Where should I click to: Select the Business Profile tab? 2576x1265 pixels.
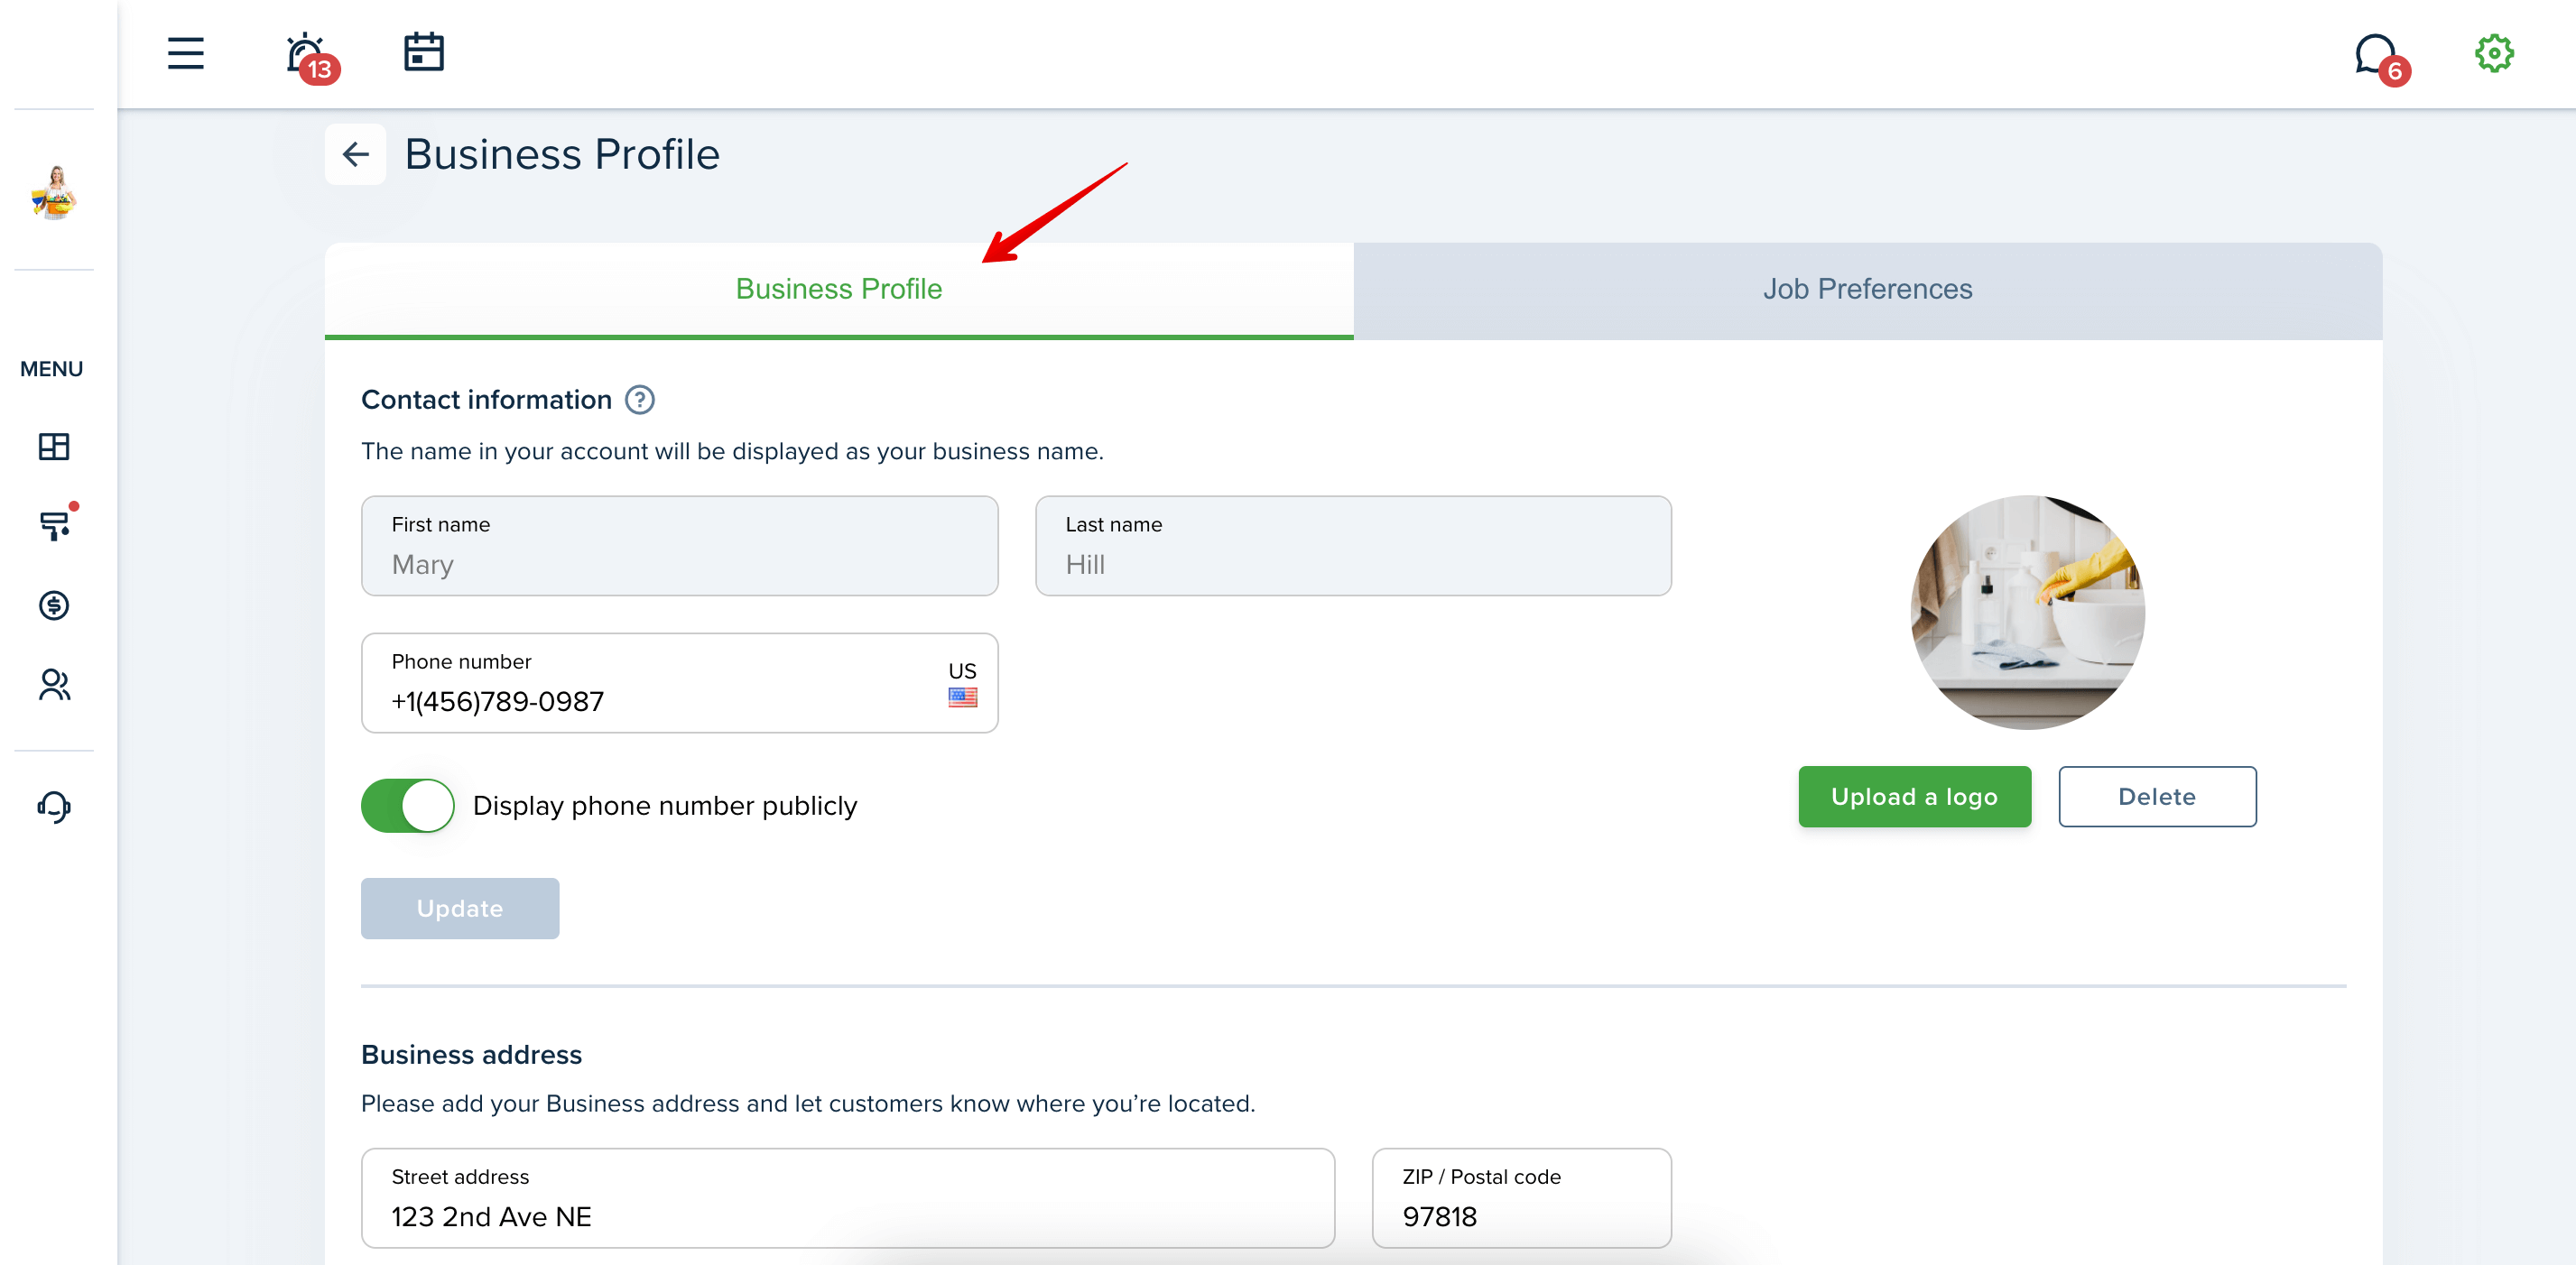(x=838, y=289)
